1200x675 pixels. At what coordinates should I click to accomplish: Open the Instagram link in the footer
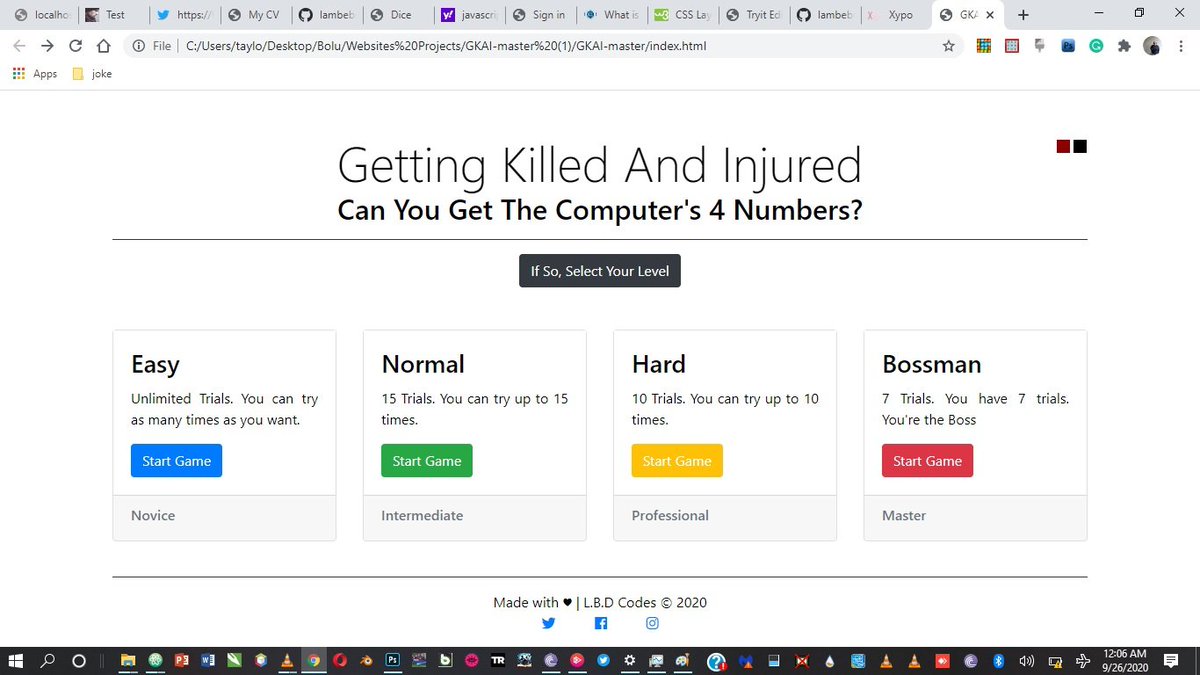pos(652,623)
